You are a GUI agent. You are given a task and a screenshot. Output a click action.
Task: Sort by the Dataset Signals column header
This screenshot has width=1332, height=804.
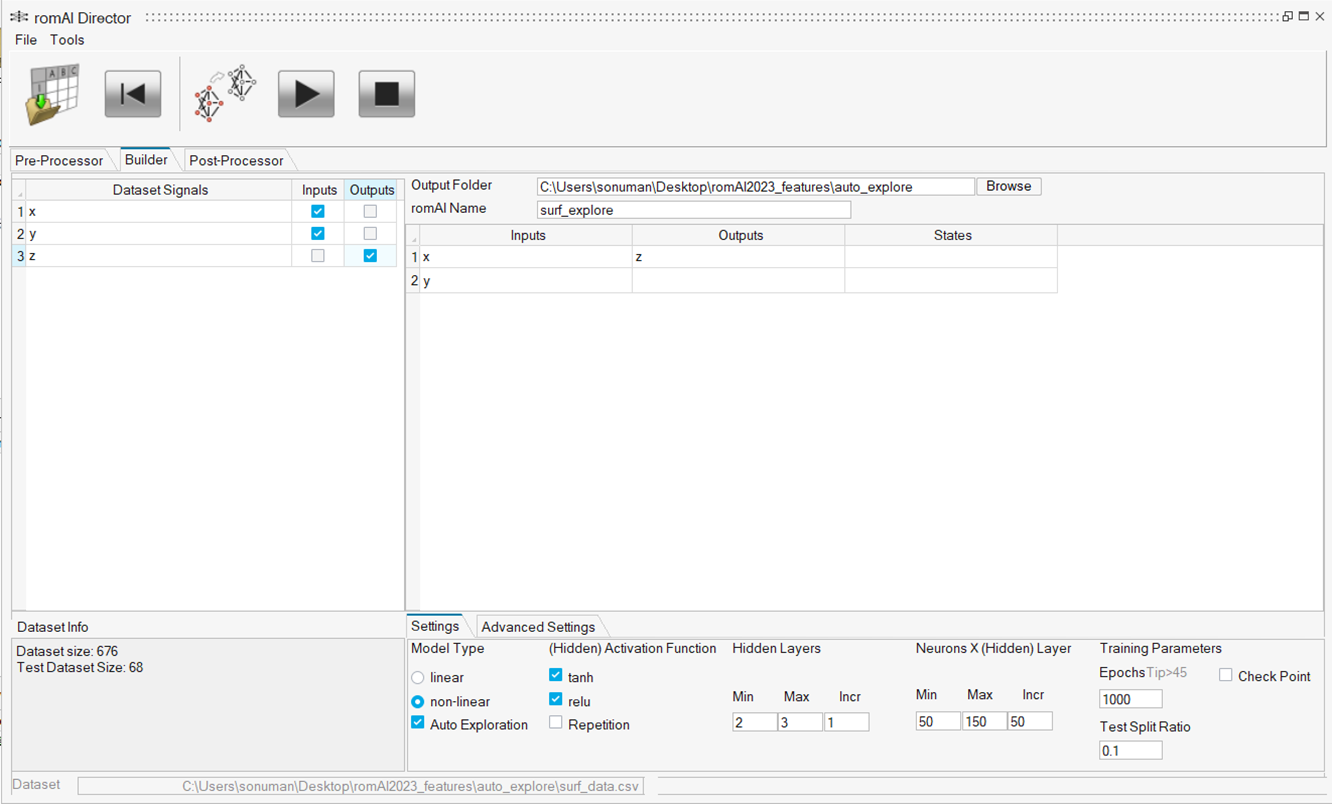[160, 190]
